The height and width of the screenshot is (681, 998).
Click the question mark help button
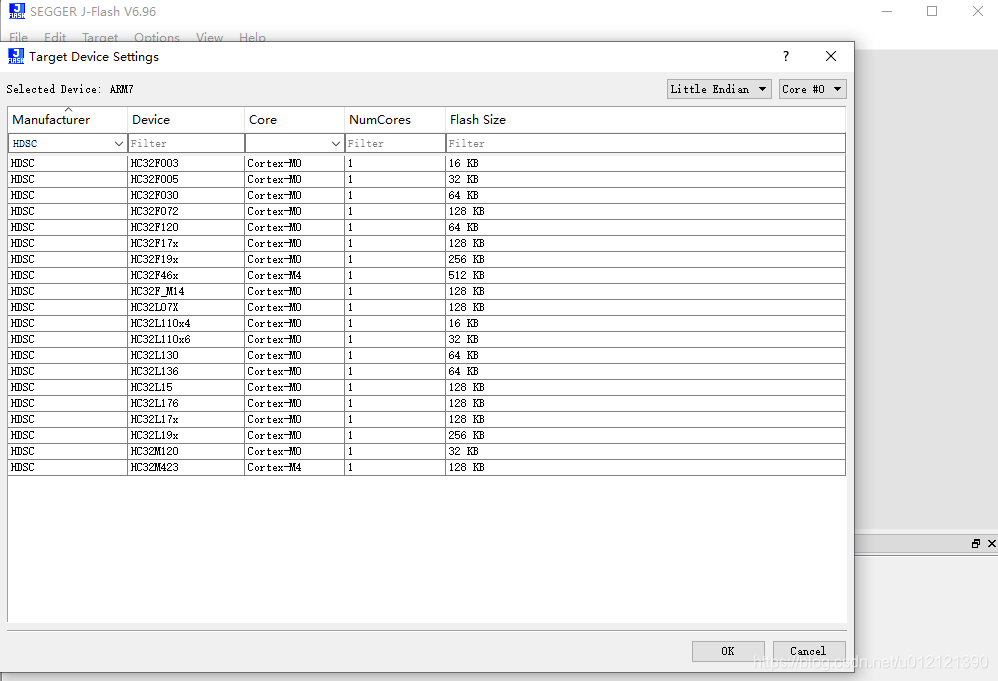point(786,56)
